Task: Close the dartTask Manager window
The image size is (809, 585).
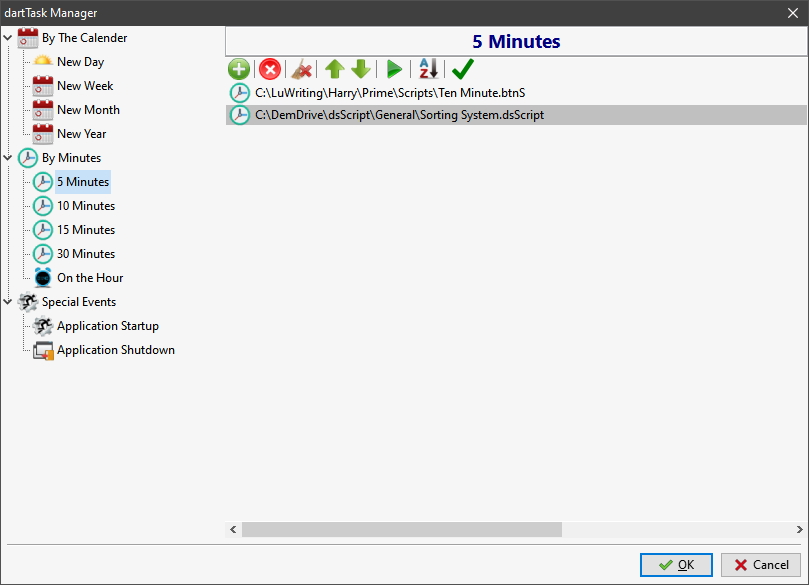Action: [x=793, y=13]
